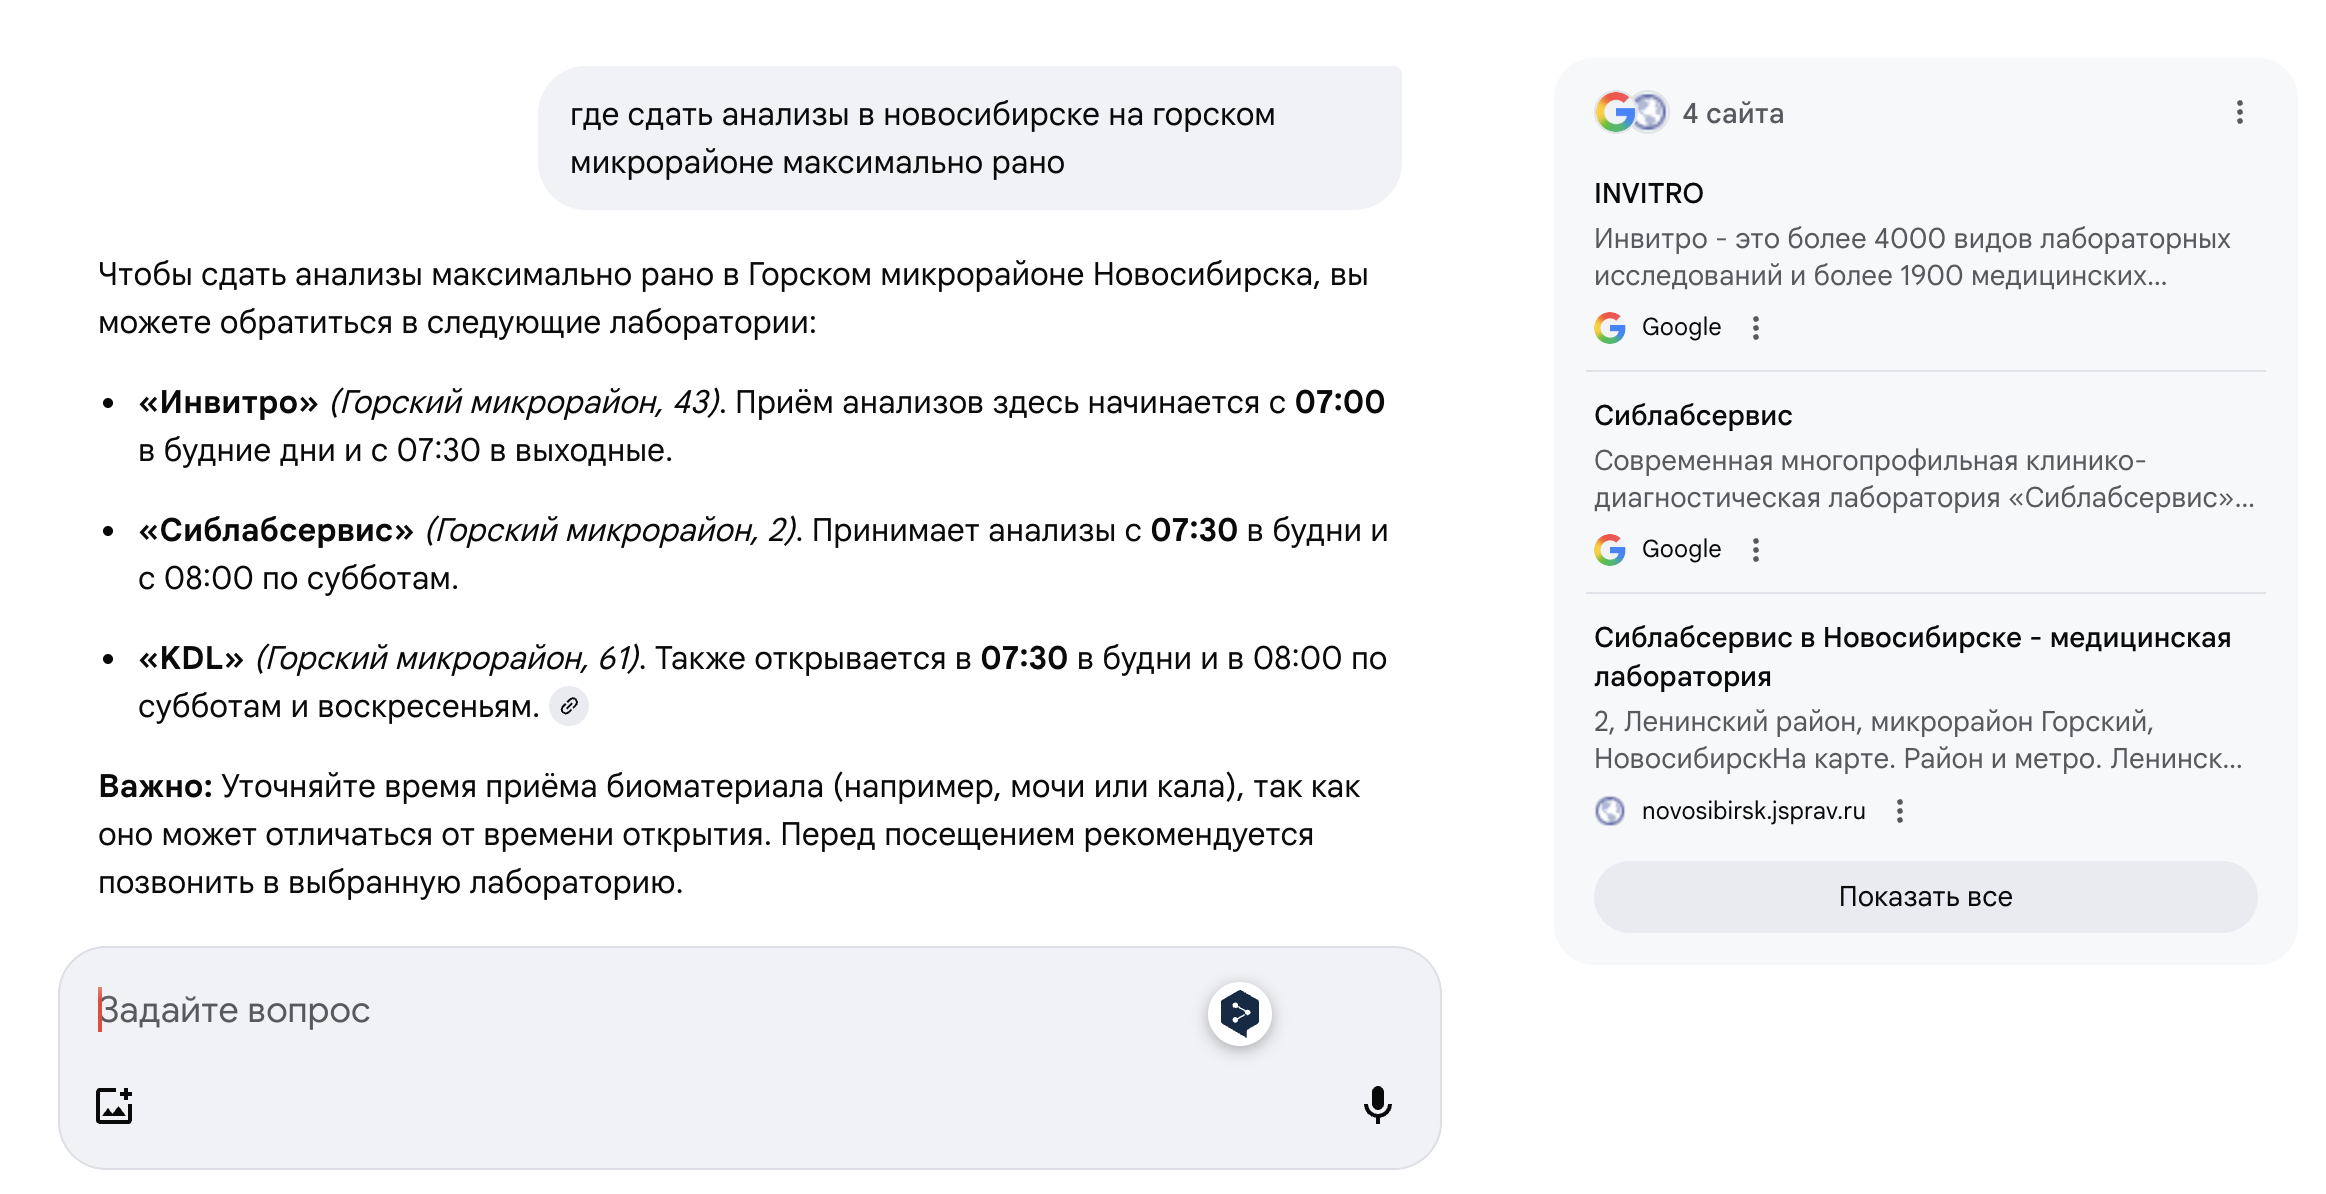Click the hexagonal extension icon in the input
Viewport: 2326px width, 1194px height.
(1239, 1013)
